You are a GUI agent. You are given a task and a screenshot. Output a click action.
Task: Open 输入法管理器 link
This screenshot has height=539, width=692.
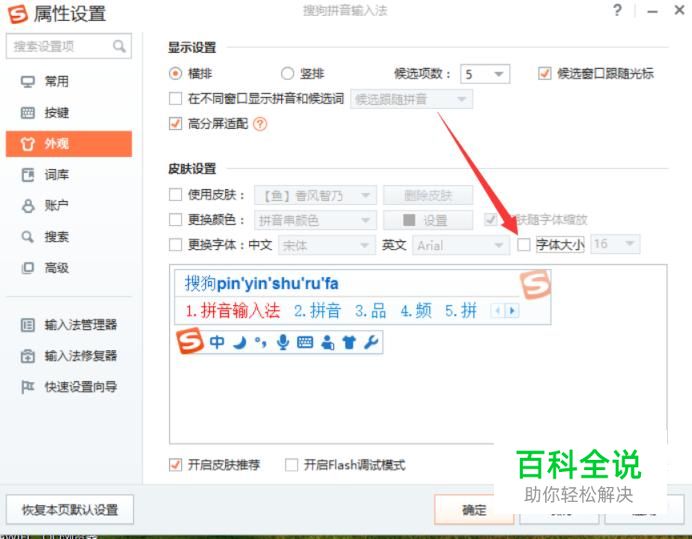coord(81,325)
